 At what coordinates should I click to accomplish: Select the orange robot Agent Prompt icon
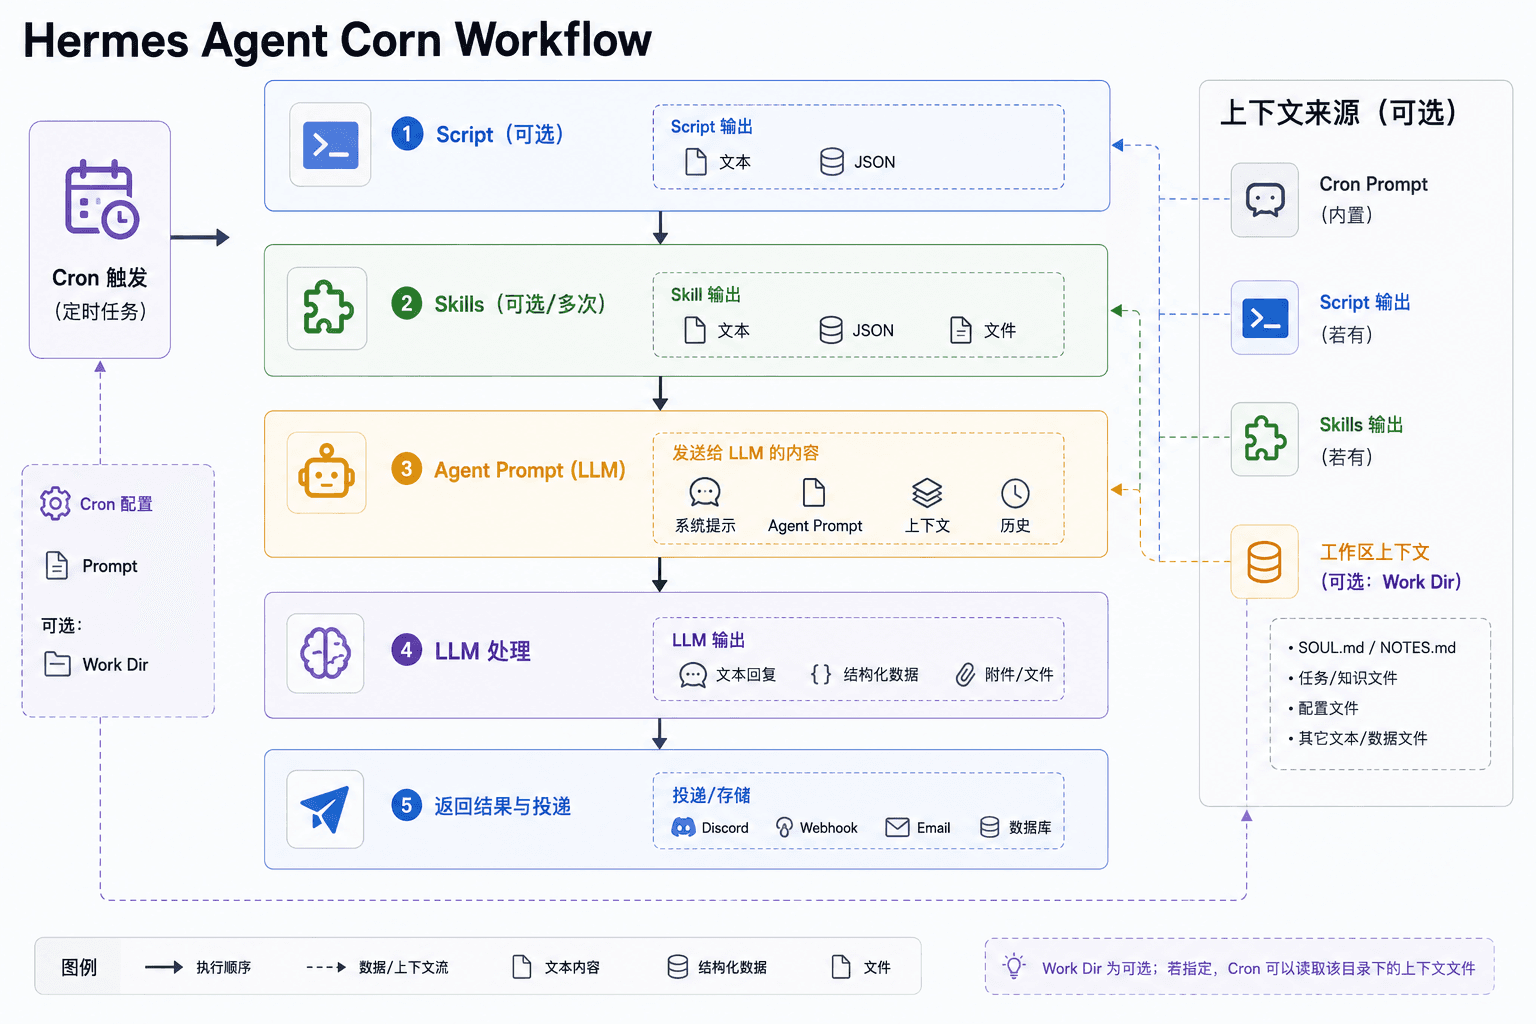point(326,472)
